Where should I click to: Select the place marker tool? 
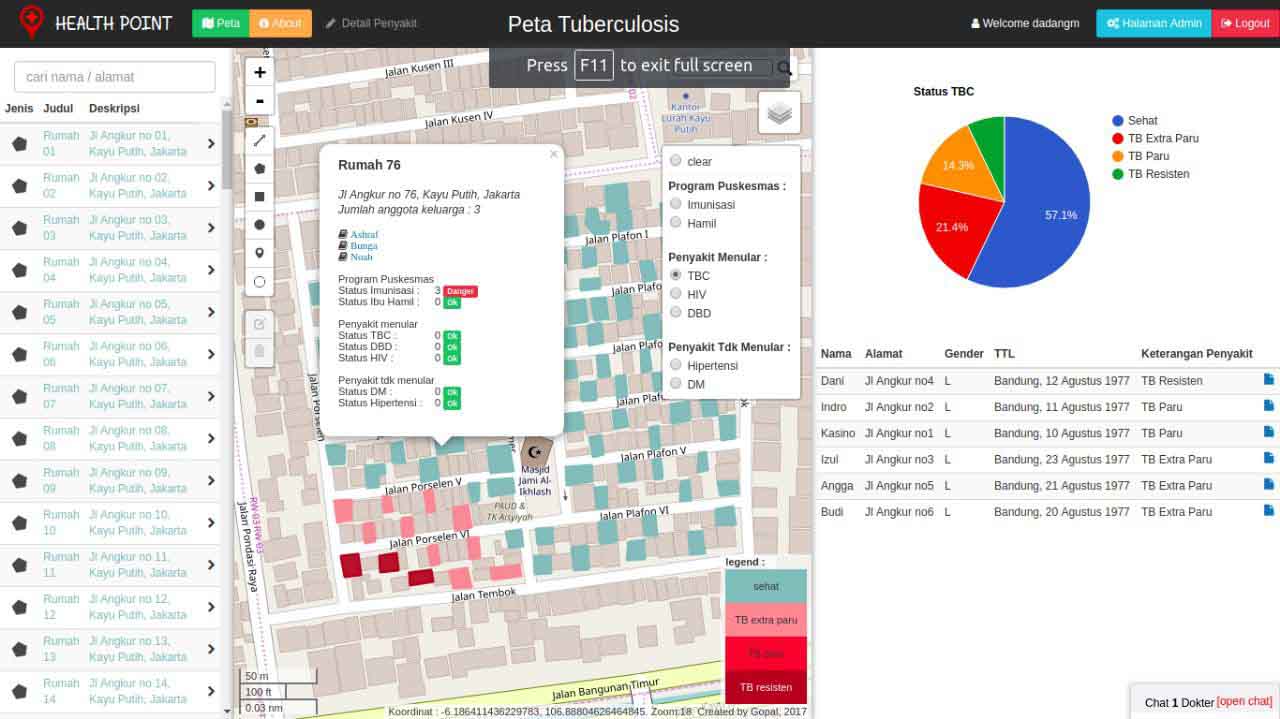coord(260,253)
